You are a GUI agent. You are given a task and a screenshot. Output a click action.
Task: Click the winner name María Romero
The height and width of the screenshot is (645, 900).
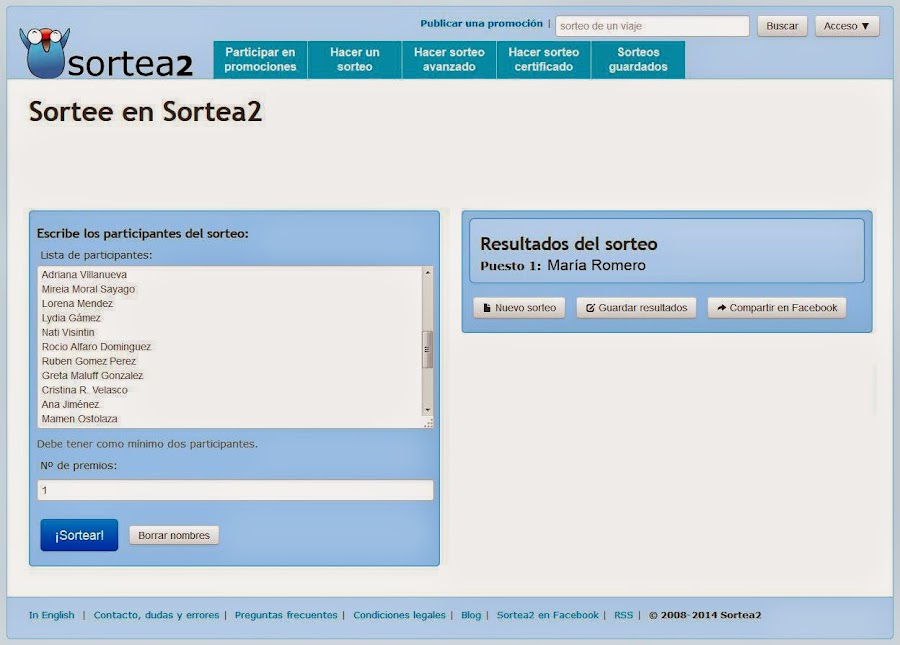[596, 265]
